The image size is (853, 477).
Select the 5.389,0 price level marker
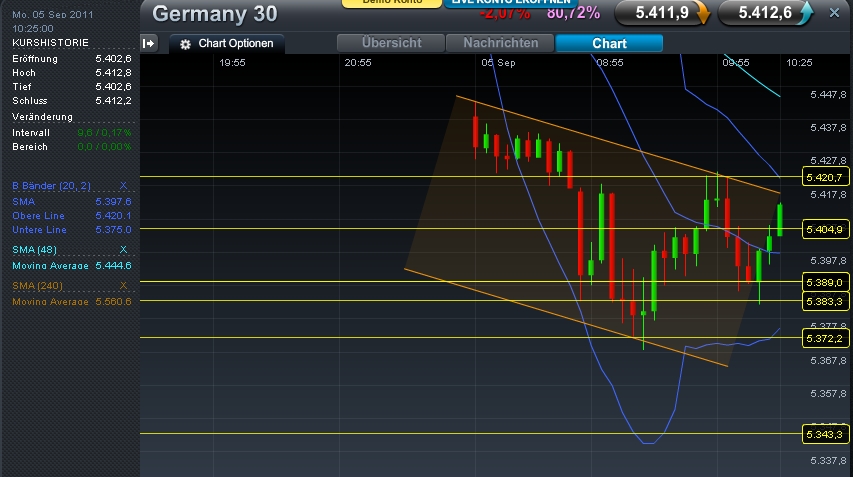click(825, 282)
